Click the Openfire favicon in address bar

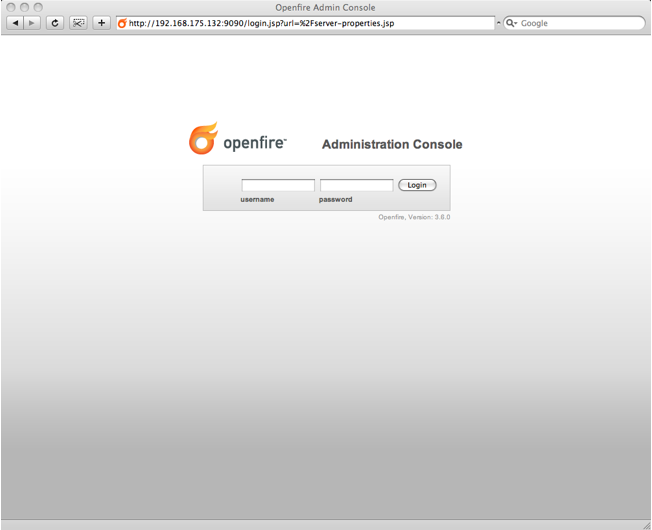coord(122,23)
